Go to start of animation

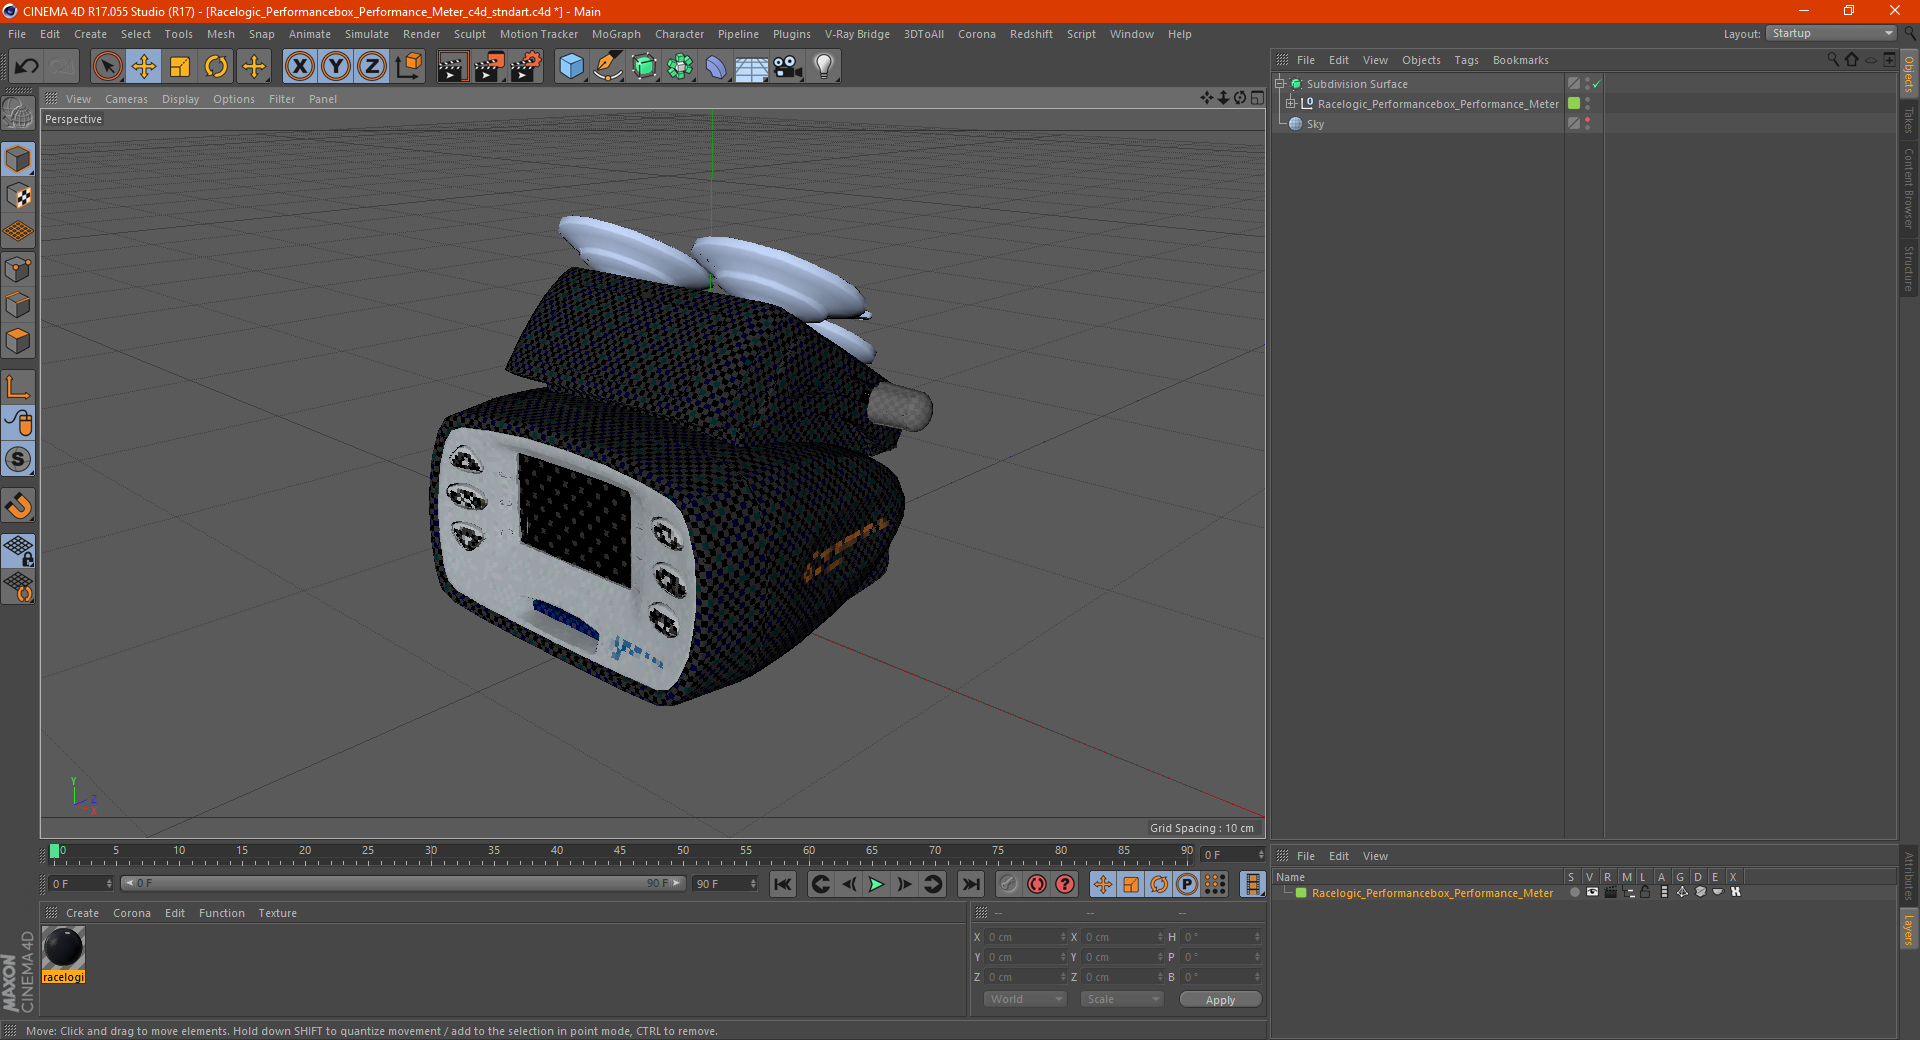(783, 884)
